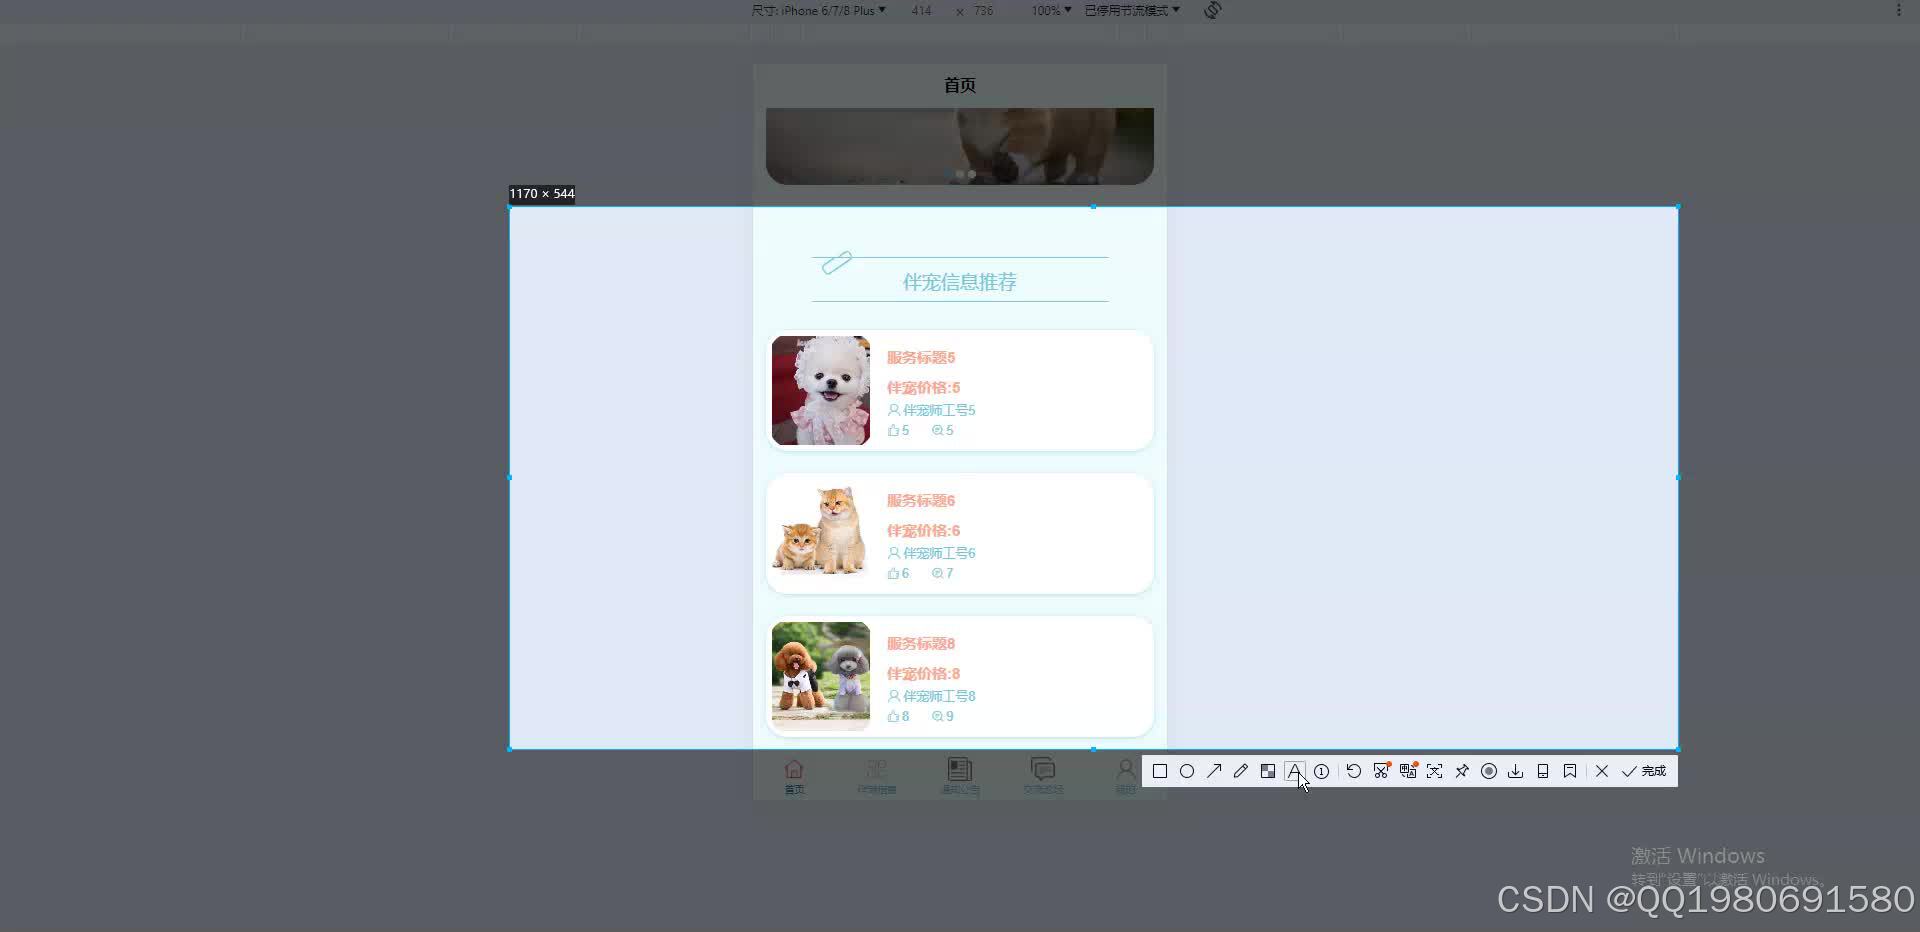The image size is (1920, 932).
Task: Click the view count icon on 服务标题5 card
Action: (937, 431)
